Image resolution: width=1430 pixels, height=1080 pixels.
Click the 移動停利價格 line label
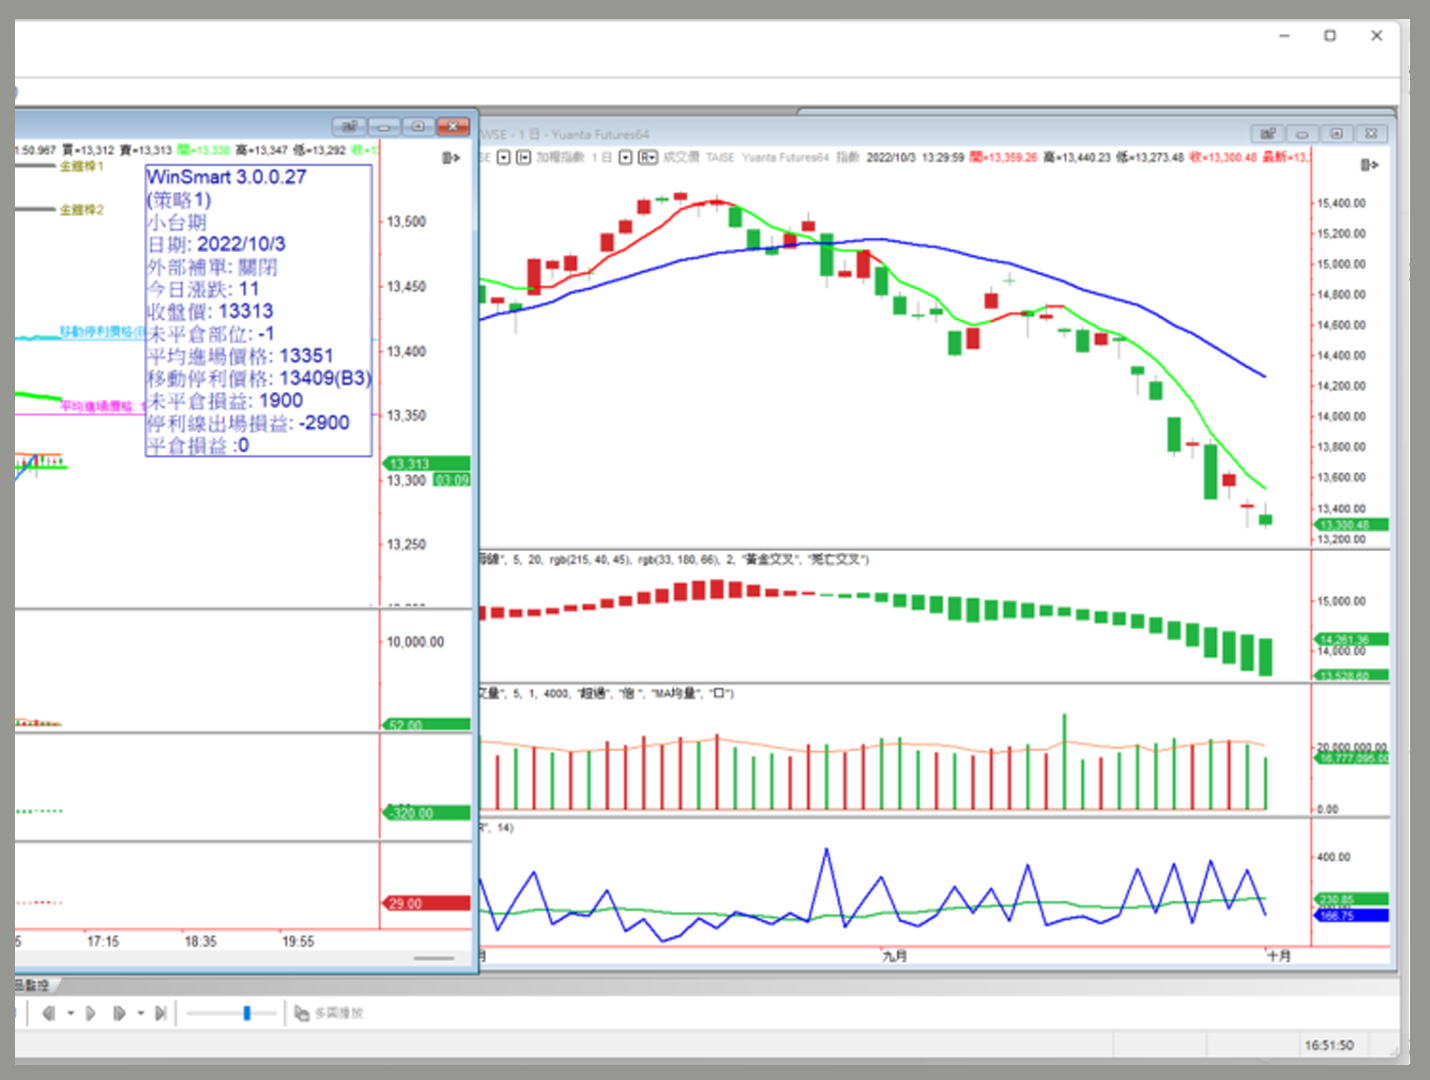click(102, 331)
